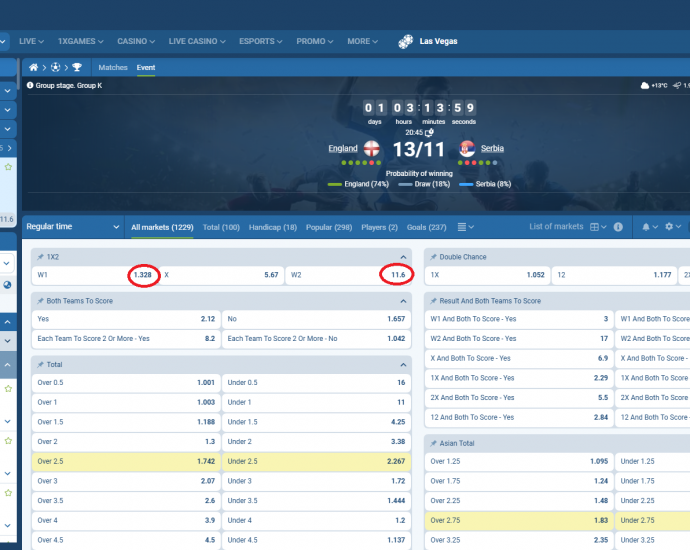Viewport: 690px width, 550px height.
Task: Open the Las Vegas link
Action: 438,41
